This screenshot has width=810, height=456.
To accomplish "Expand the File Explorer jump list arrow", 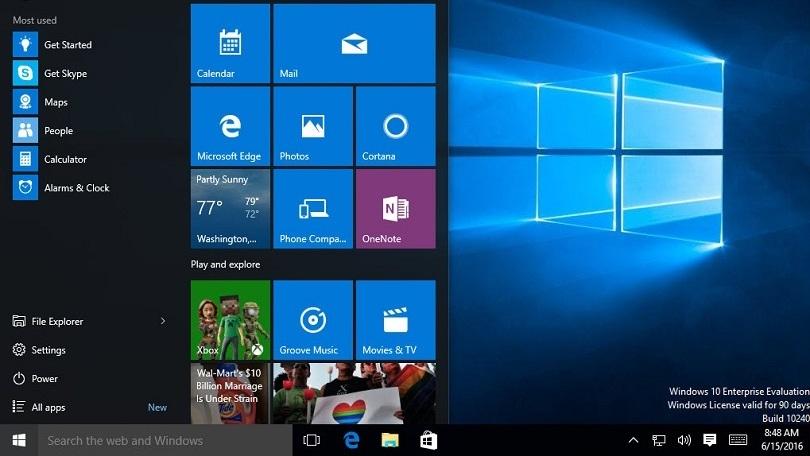I will [163, 321].
